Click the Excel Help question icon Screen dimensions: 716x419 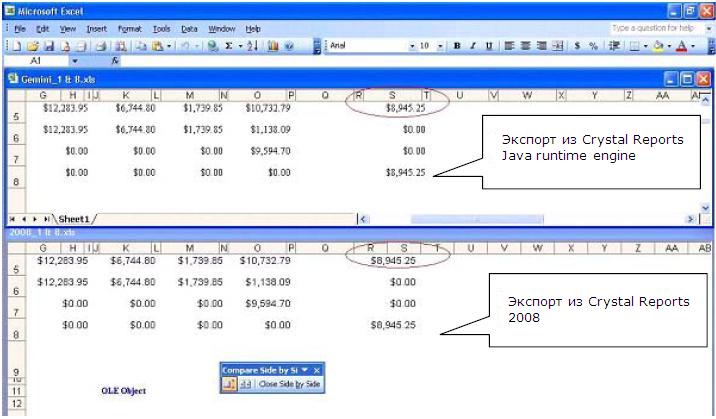tap(289, 46)
